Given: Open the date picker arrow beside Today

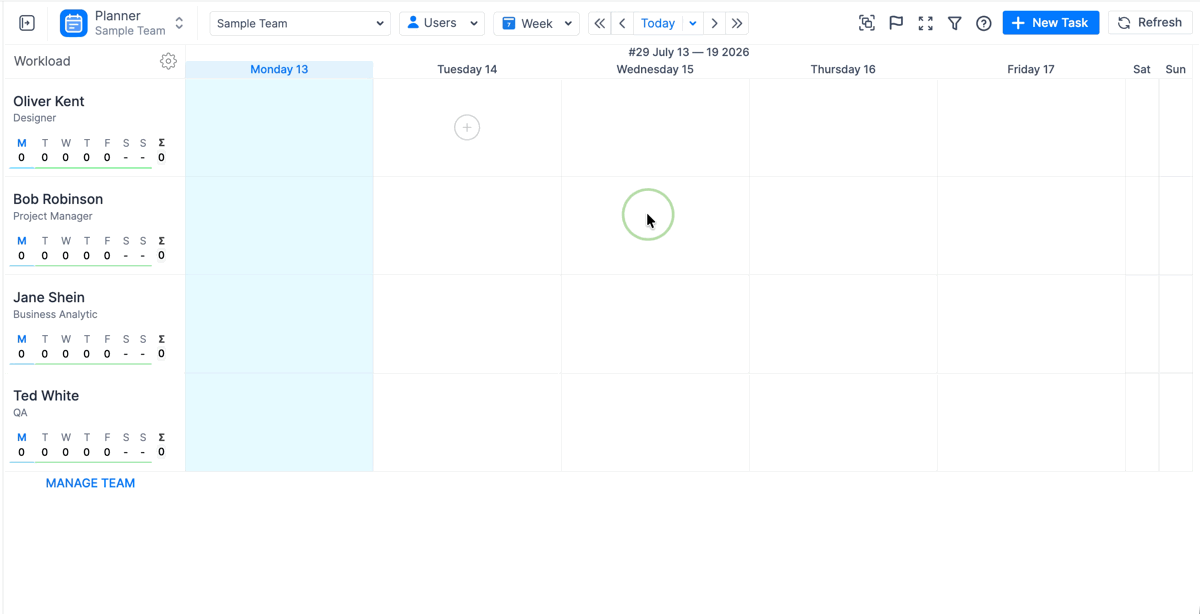Looking at the screenshot, I should point(692,23).
